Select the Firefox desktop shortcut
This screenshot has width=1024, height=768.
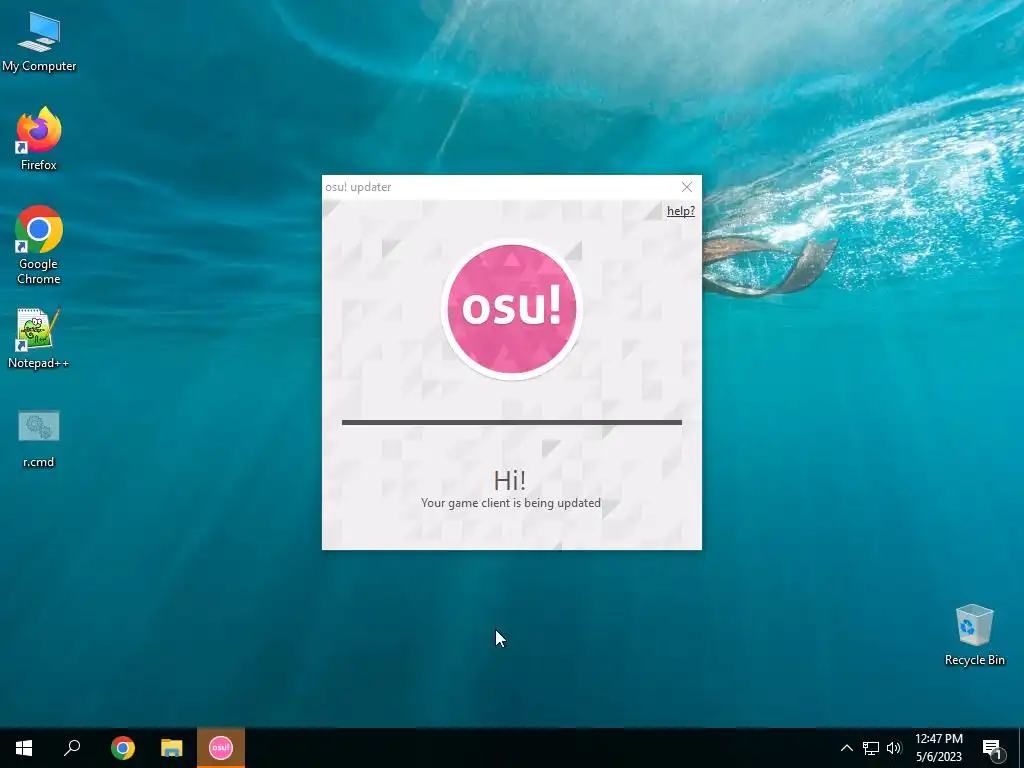tap(39, 138)
